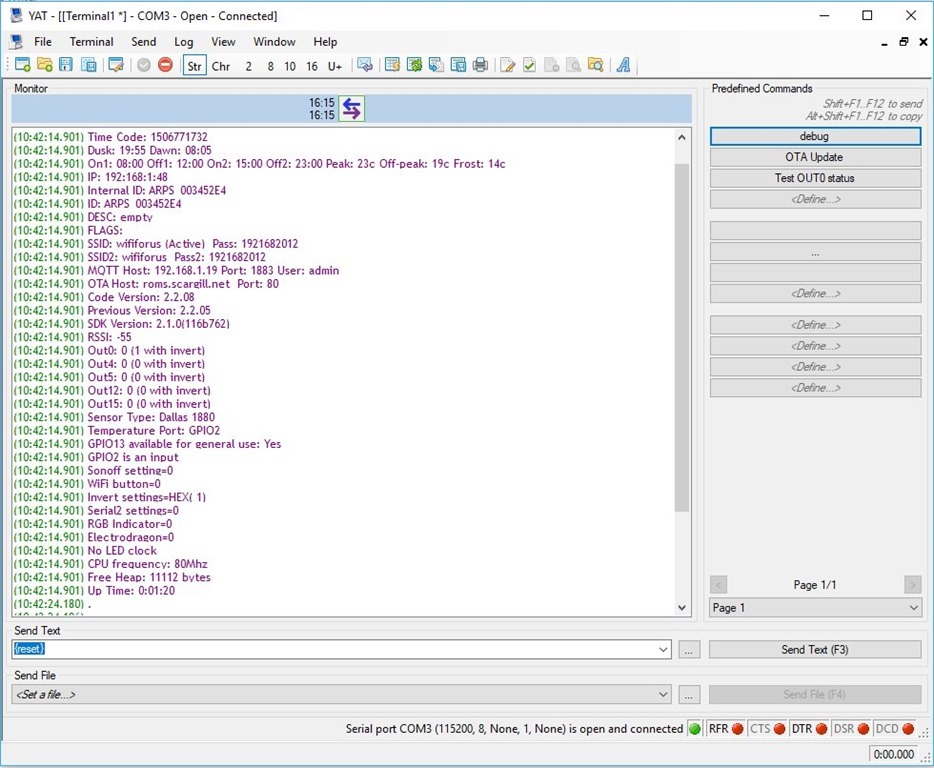
Task: Click the purple arrows connection icon in Monitor
Action: pos(351,109)
